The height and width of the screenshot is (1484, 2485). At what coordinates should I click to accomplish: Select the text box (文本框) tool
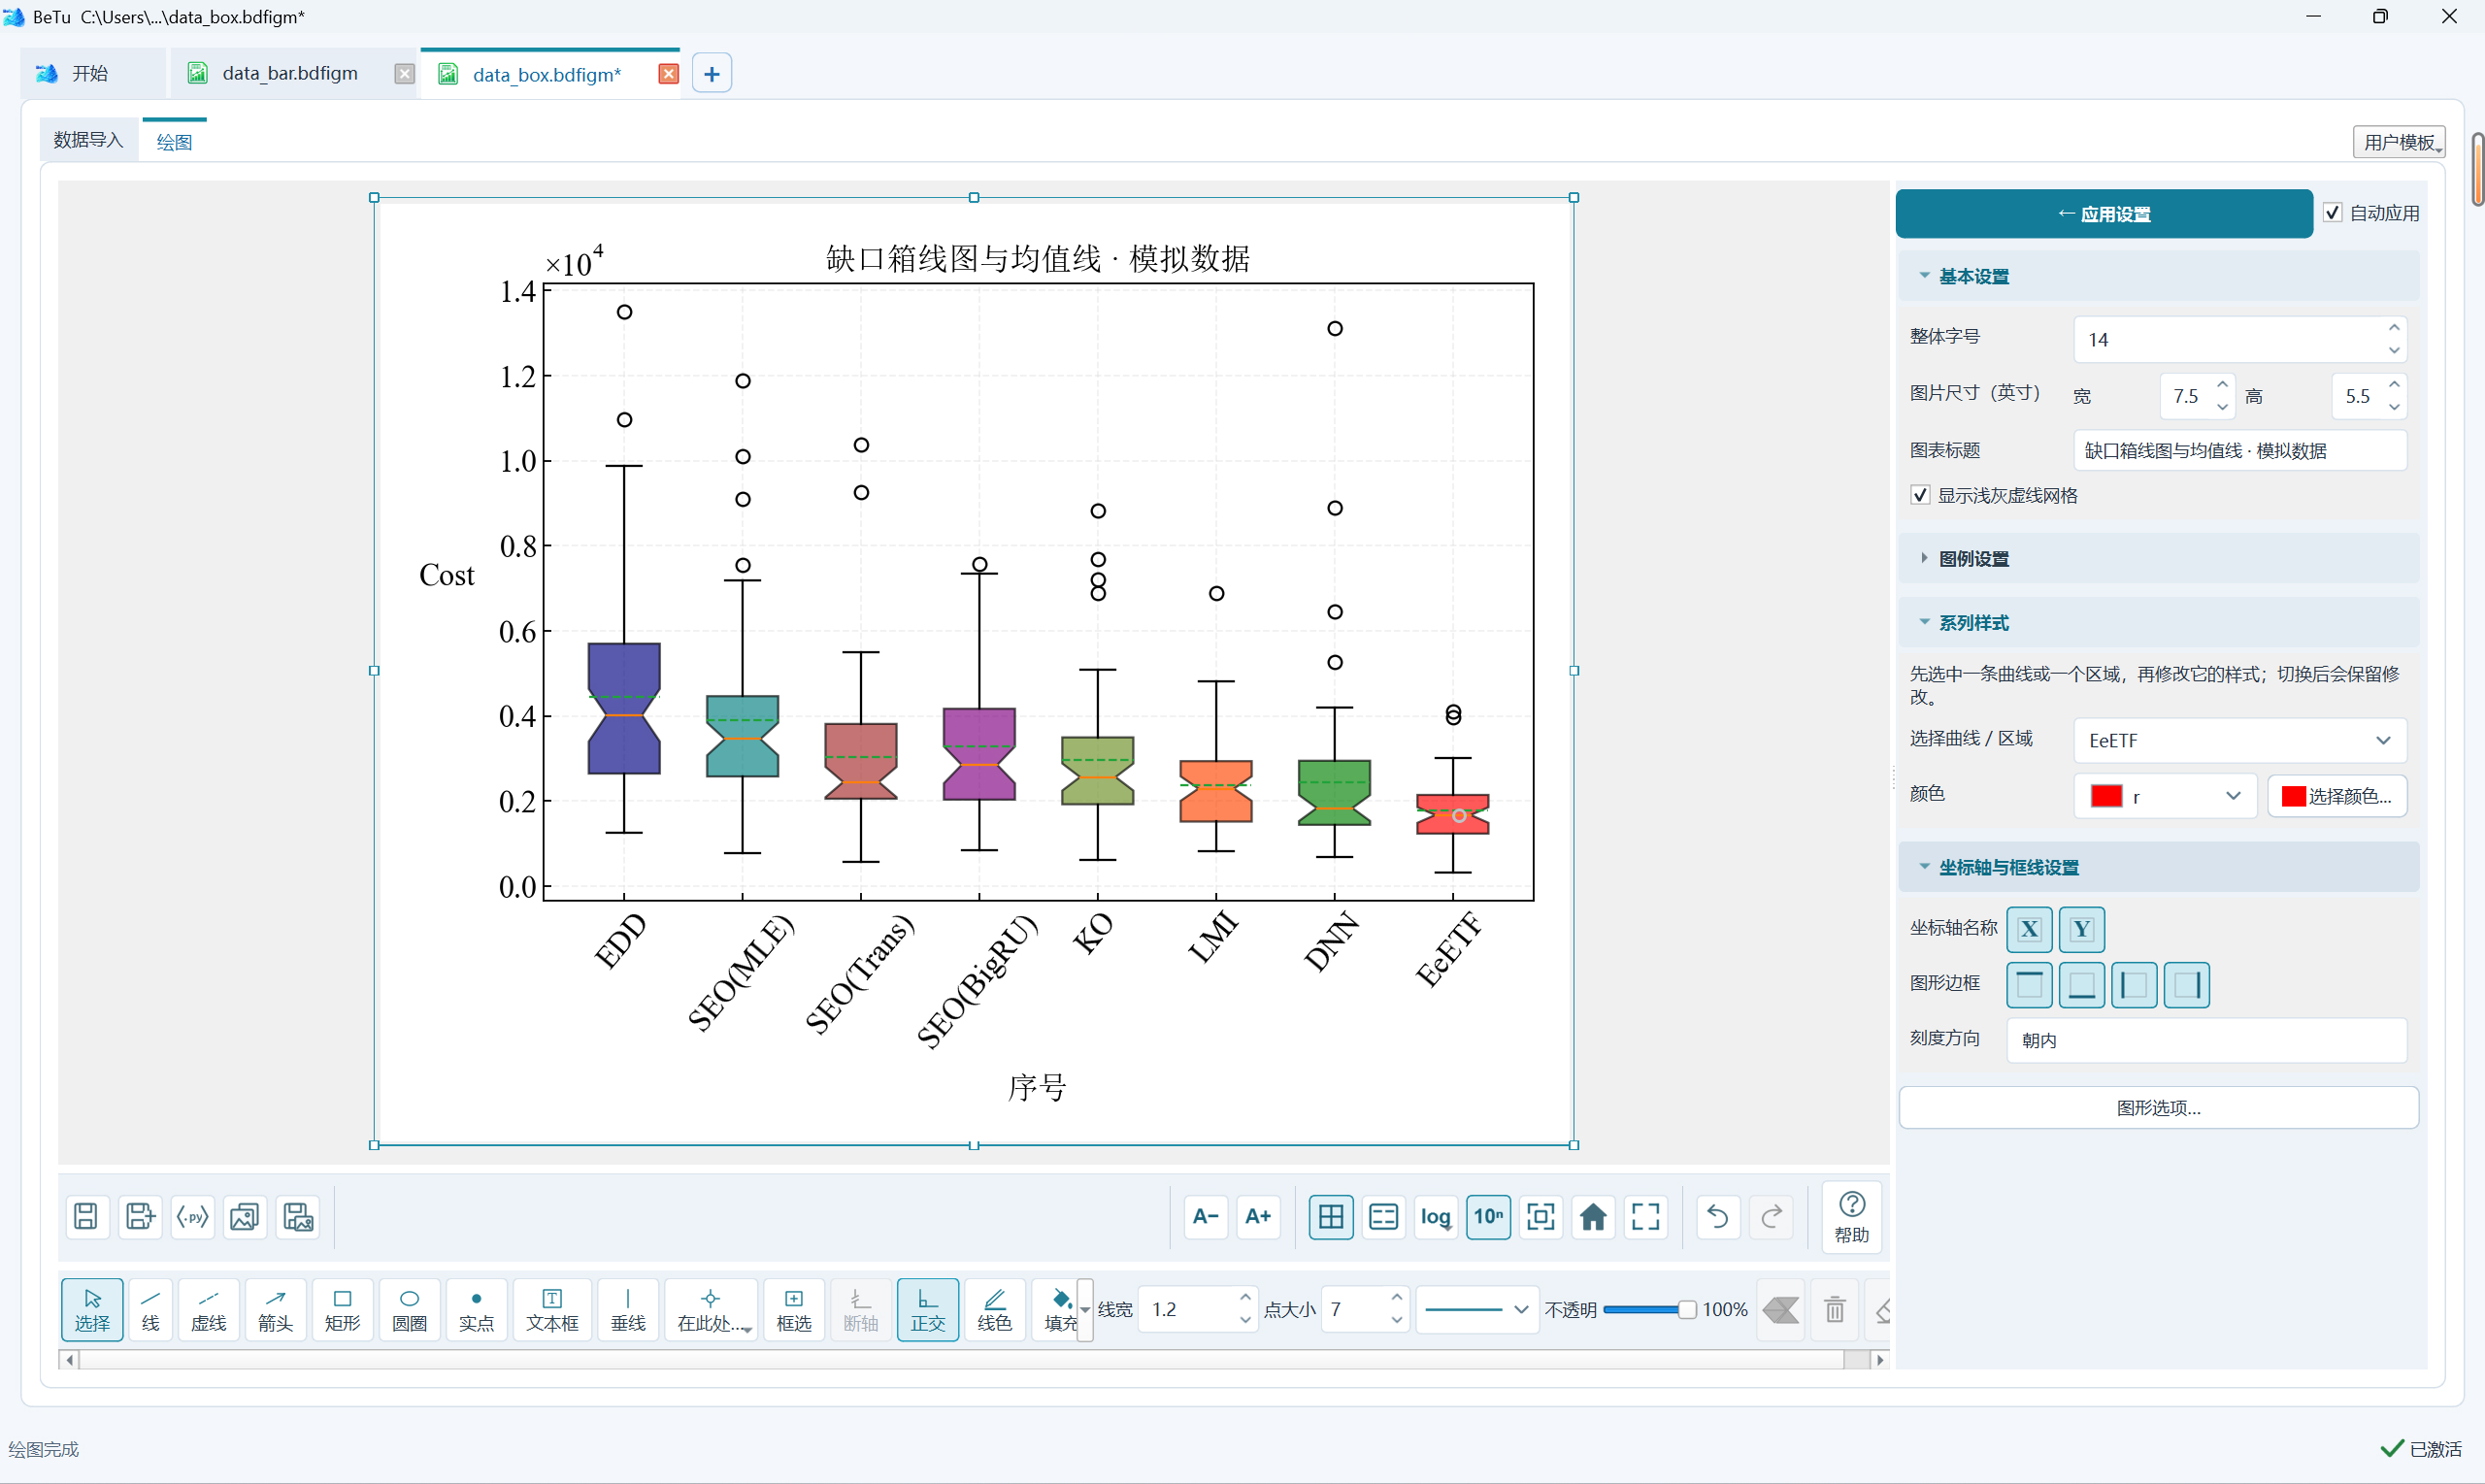point(552,1309)
